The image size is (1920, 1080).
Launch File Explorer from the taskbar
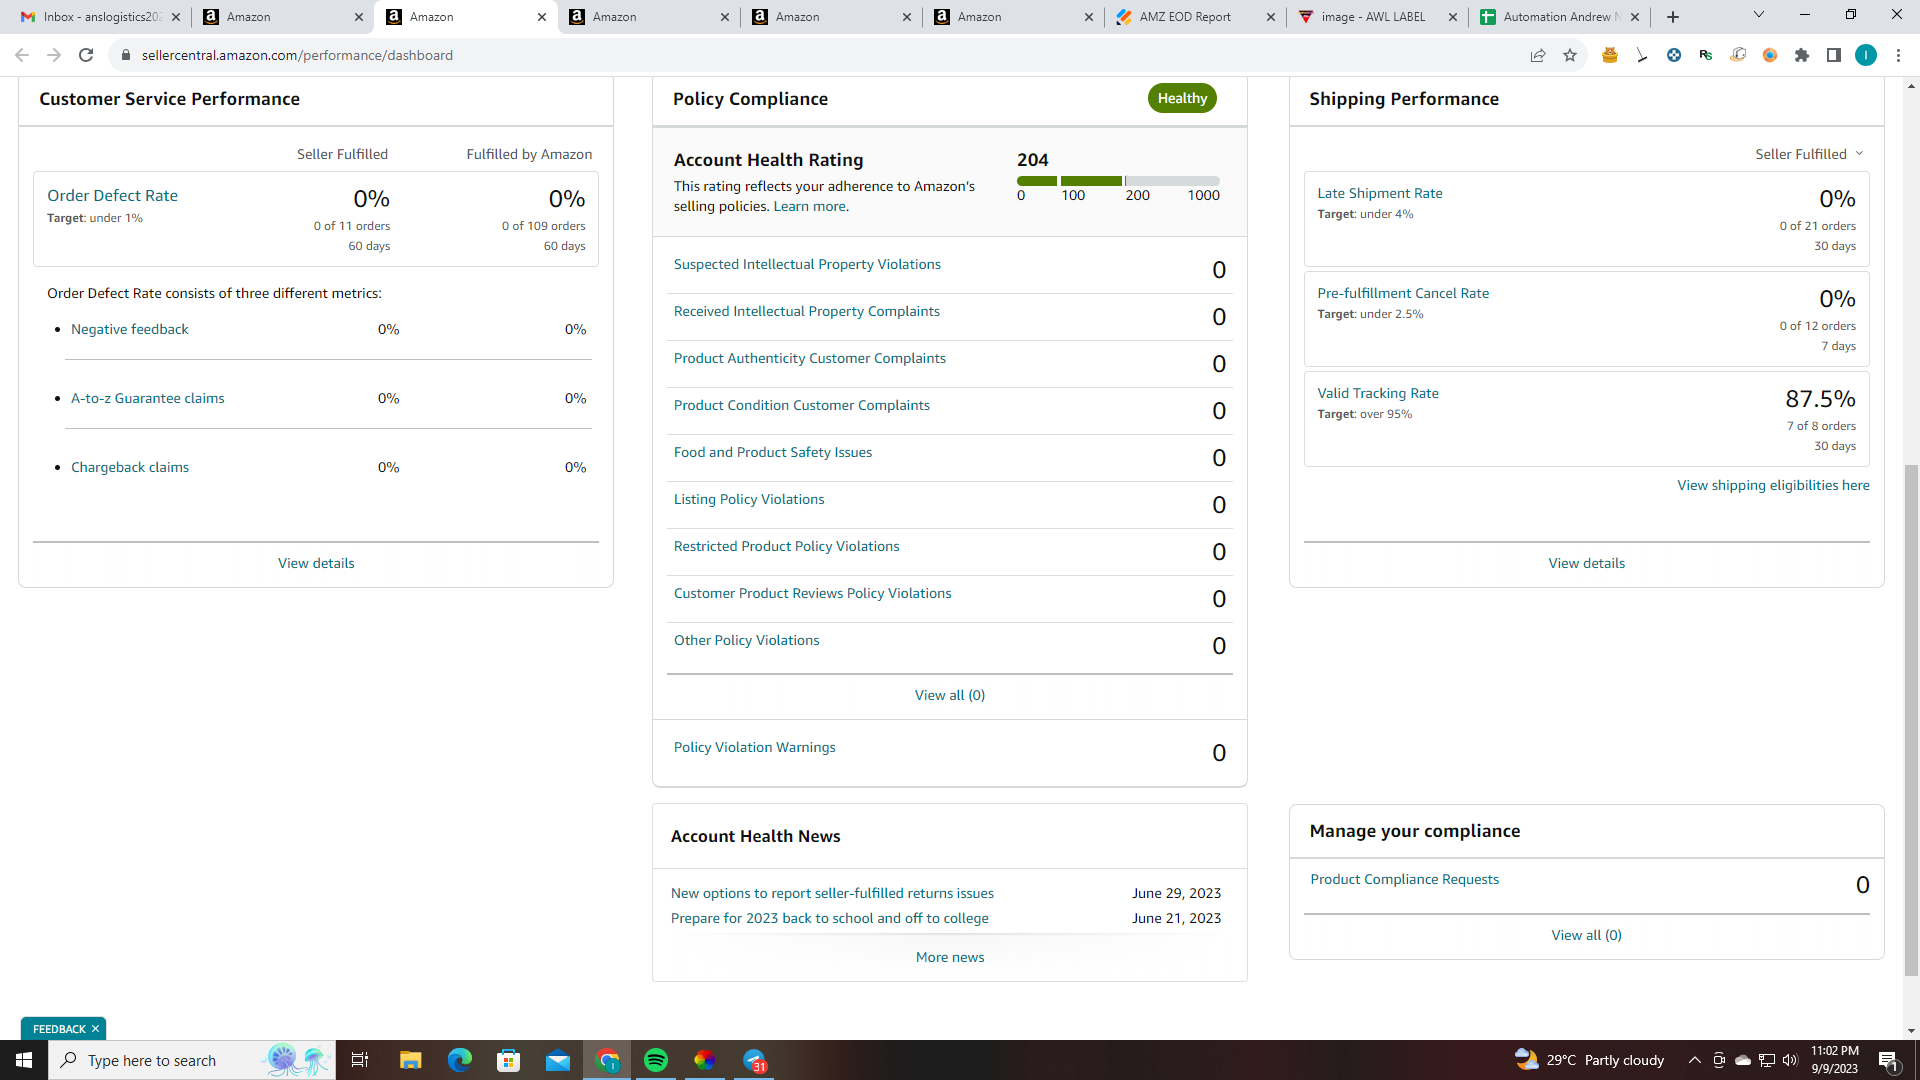[x=410, y=1060]
